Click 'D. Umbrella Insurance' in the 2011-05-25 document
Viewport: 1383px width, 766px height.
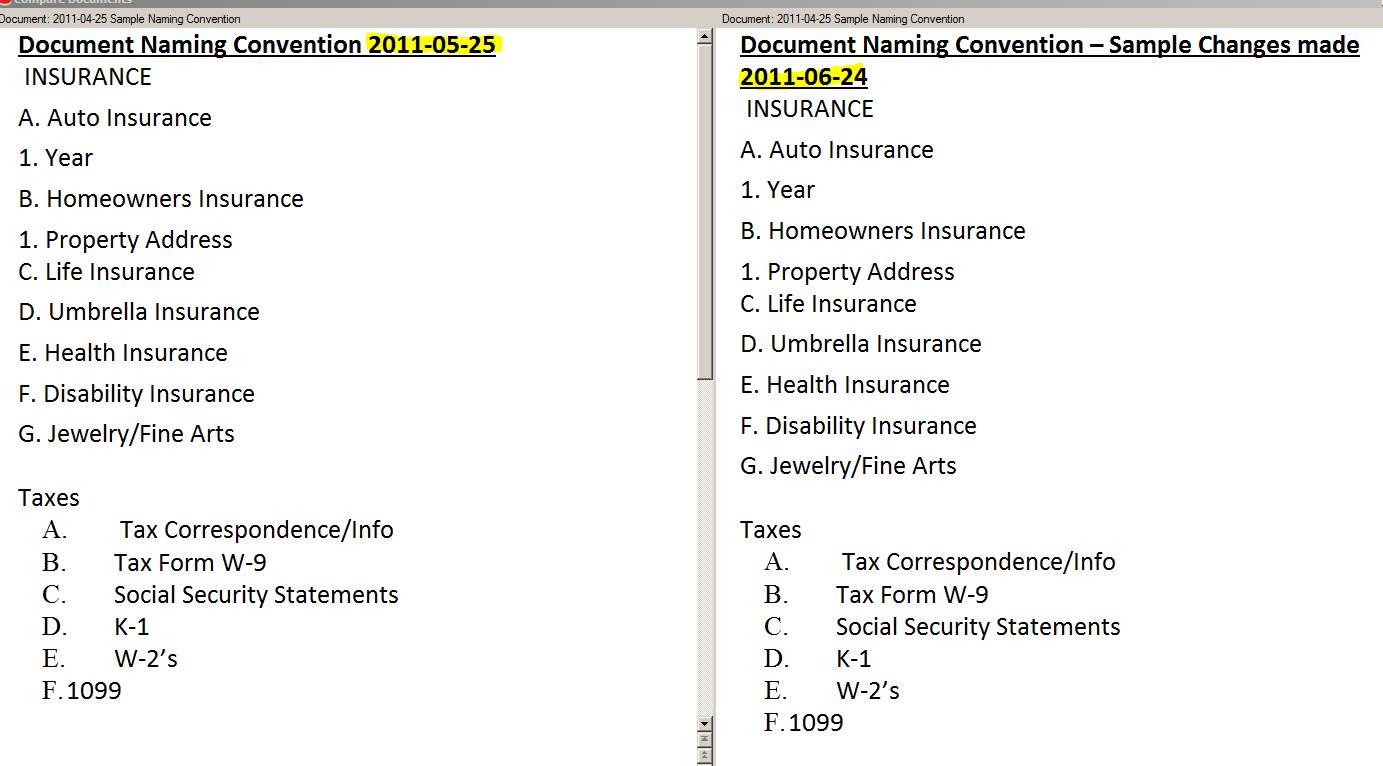pyautogui.click(x=139, y=312)
